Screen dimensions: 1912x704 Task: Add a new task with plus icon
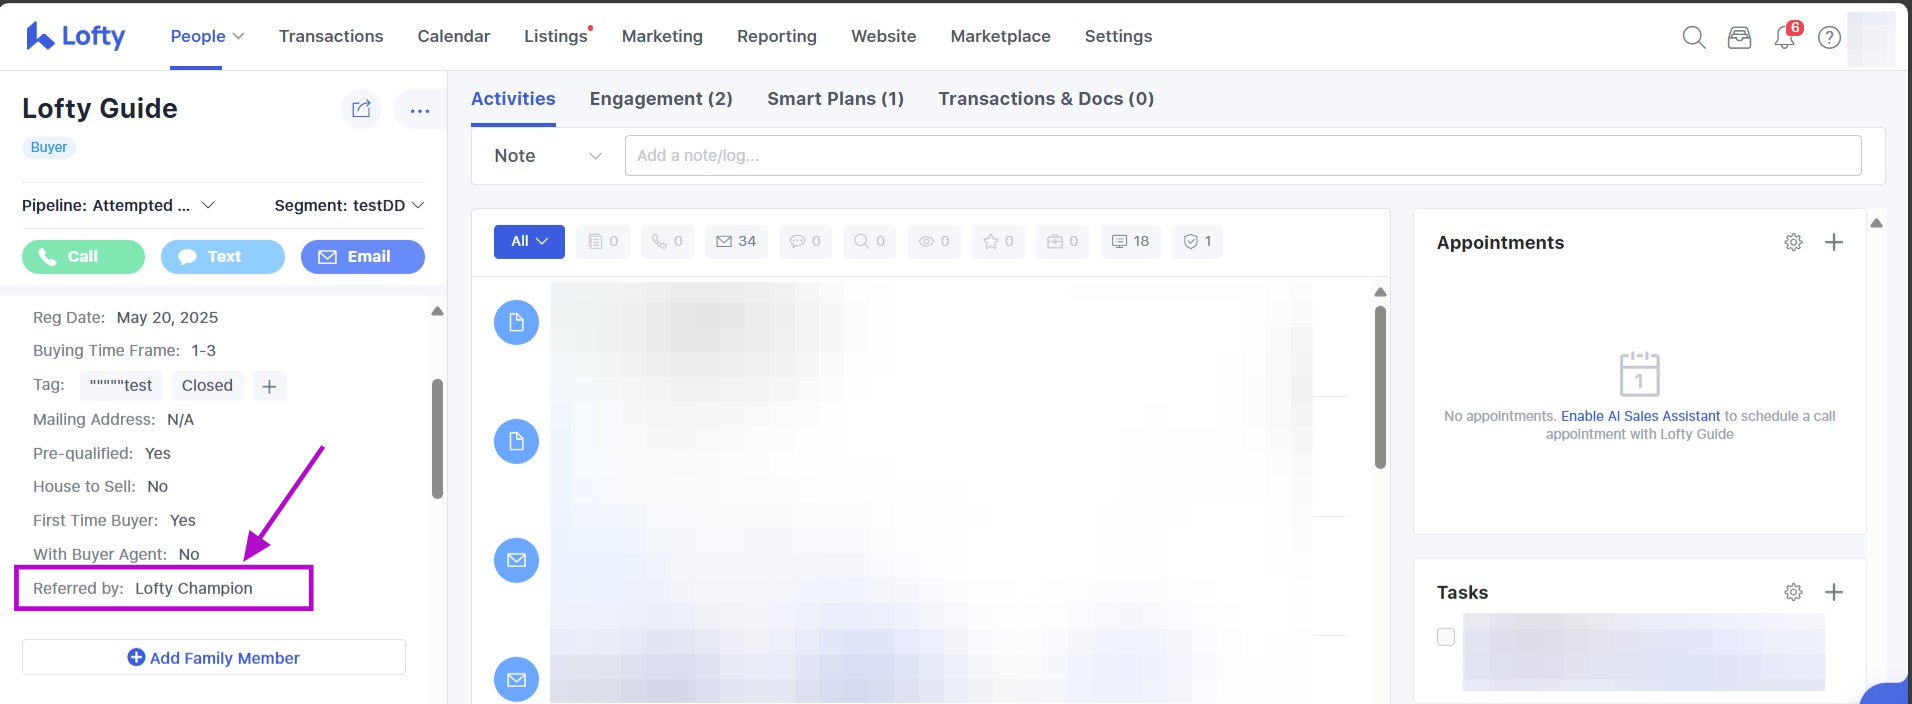tap(1833, 592)
